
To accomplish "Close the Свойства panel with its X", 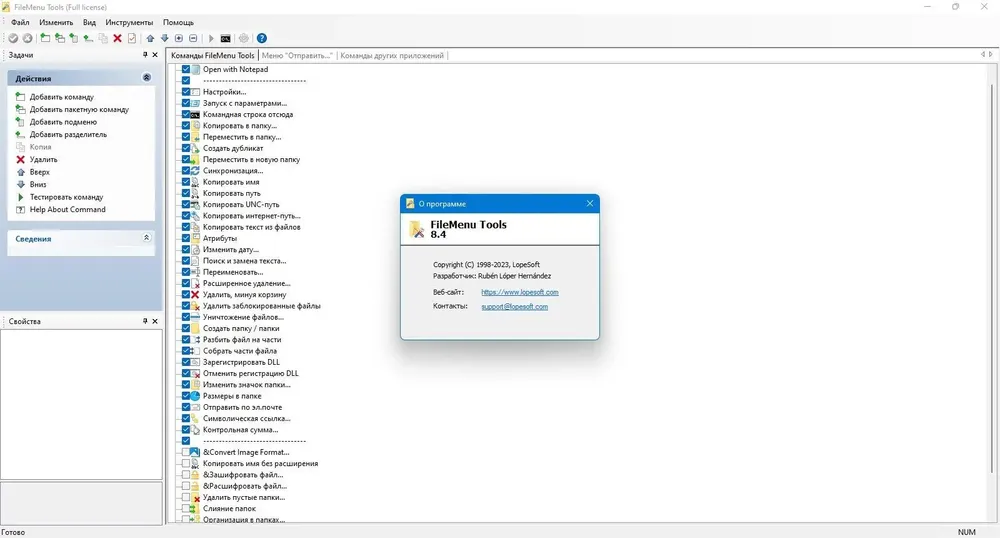I will click(155, 321).
